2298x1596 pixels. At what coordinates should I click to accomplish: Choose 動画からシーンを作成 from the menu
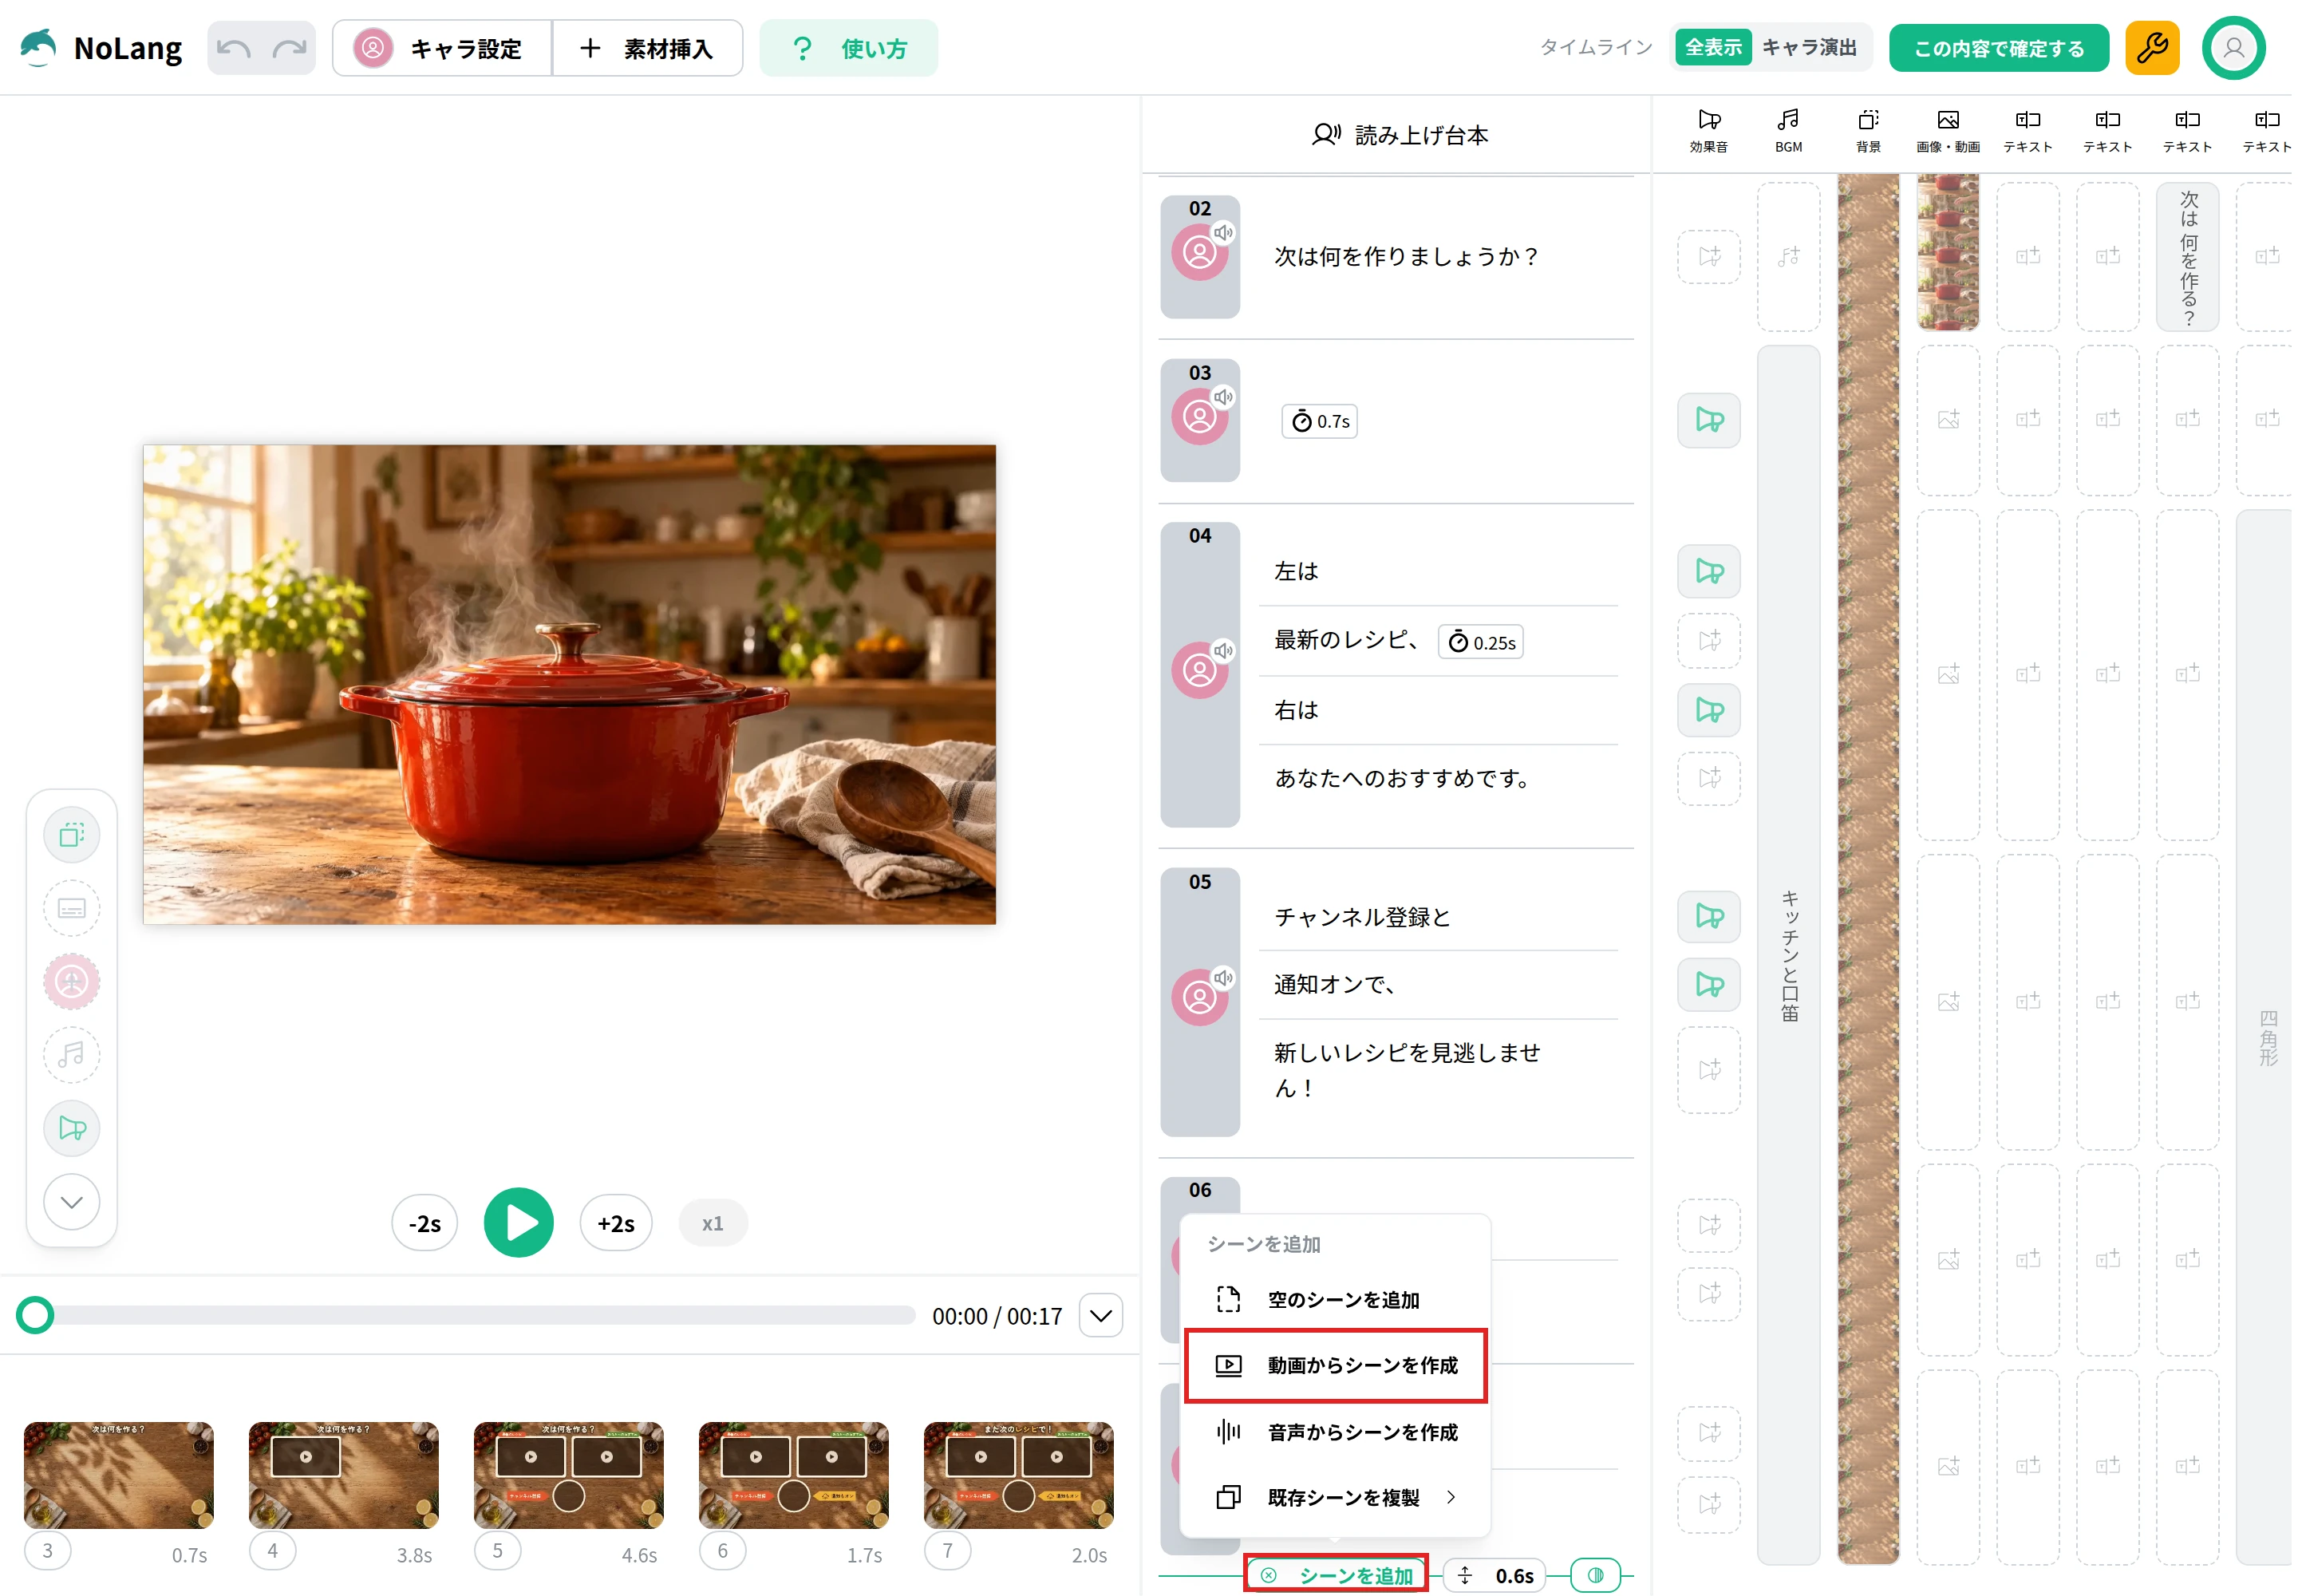click(x=1334, y=1365)
